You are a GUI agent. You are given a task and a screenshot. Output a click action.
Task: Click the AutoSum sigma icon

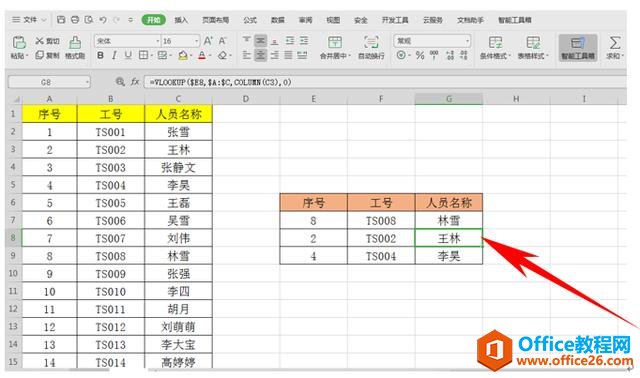pos(615,42)
